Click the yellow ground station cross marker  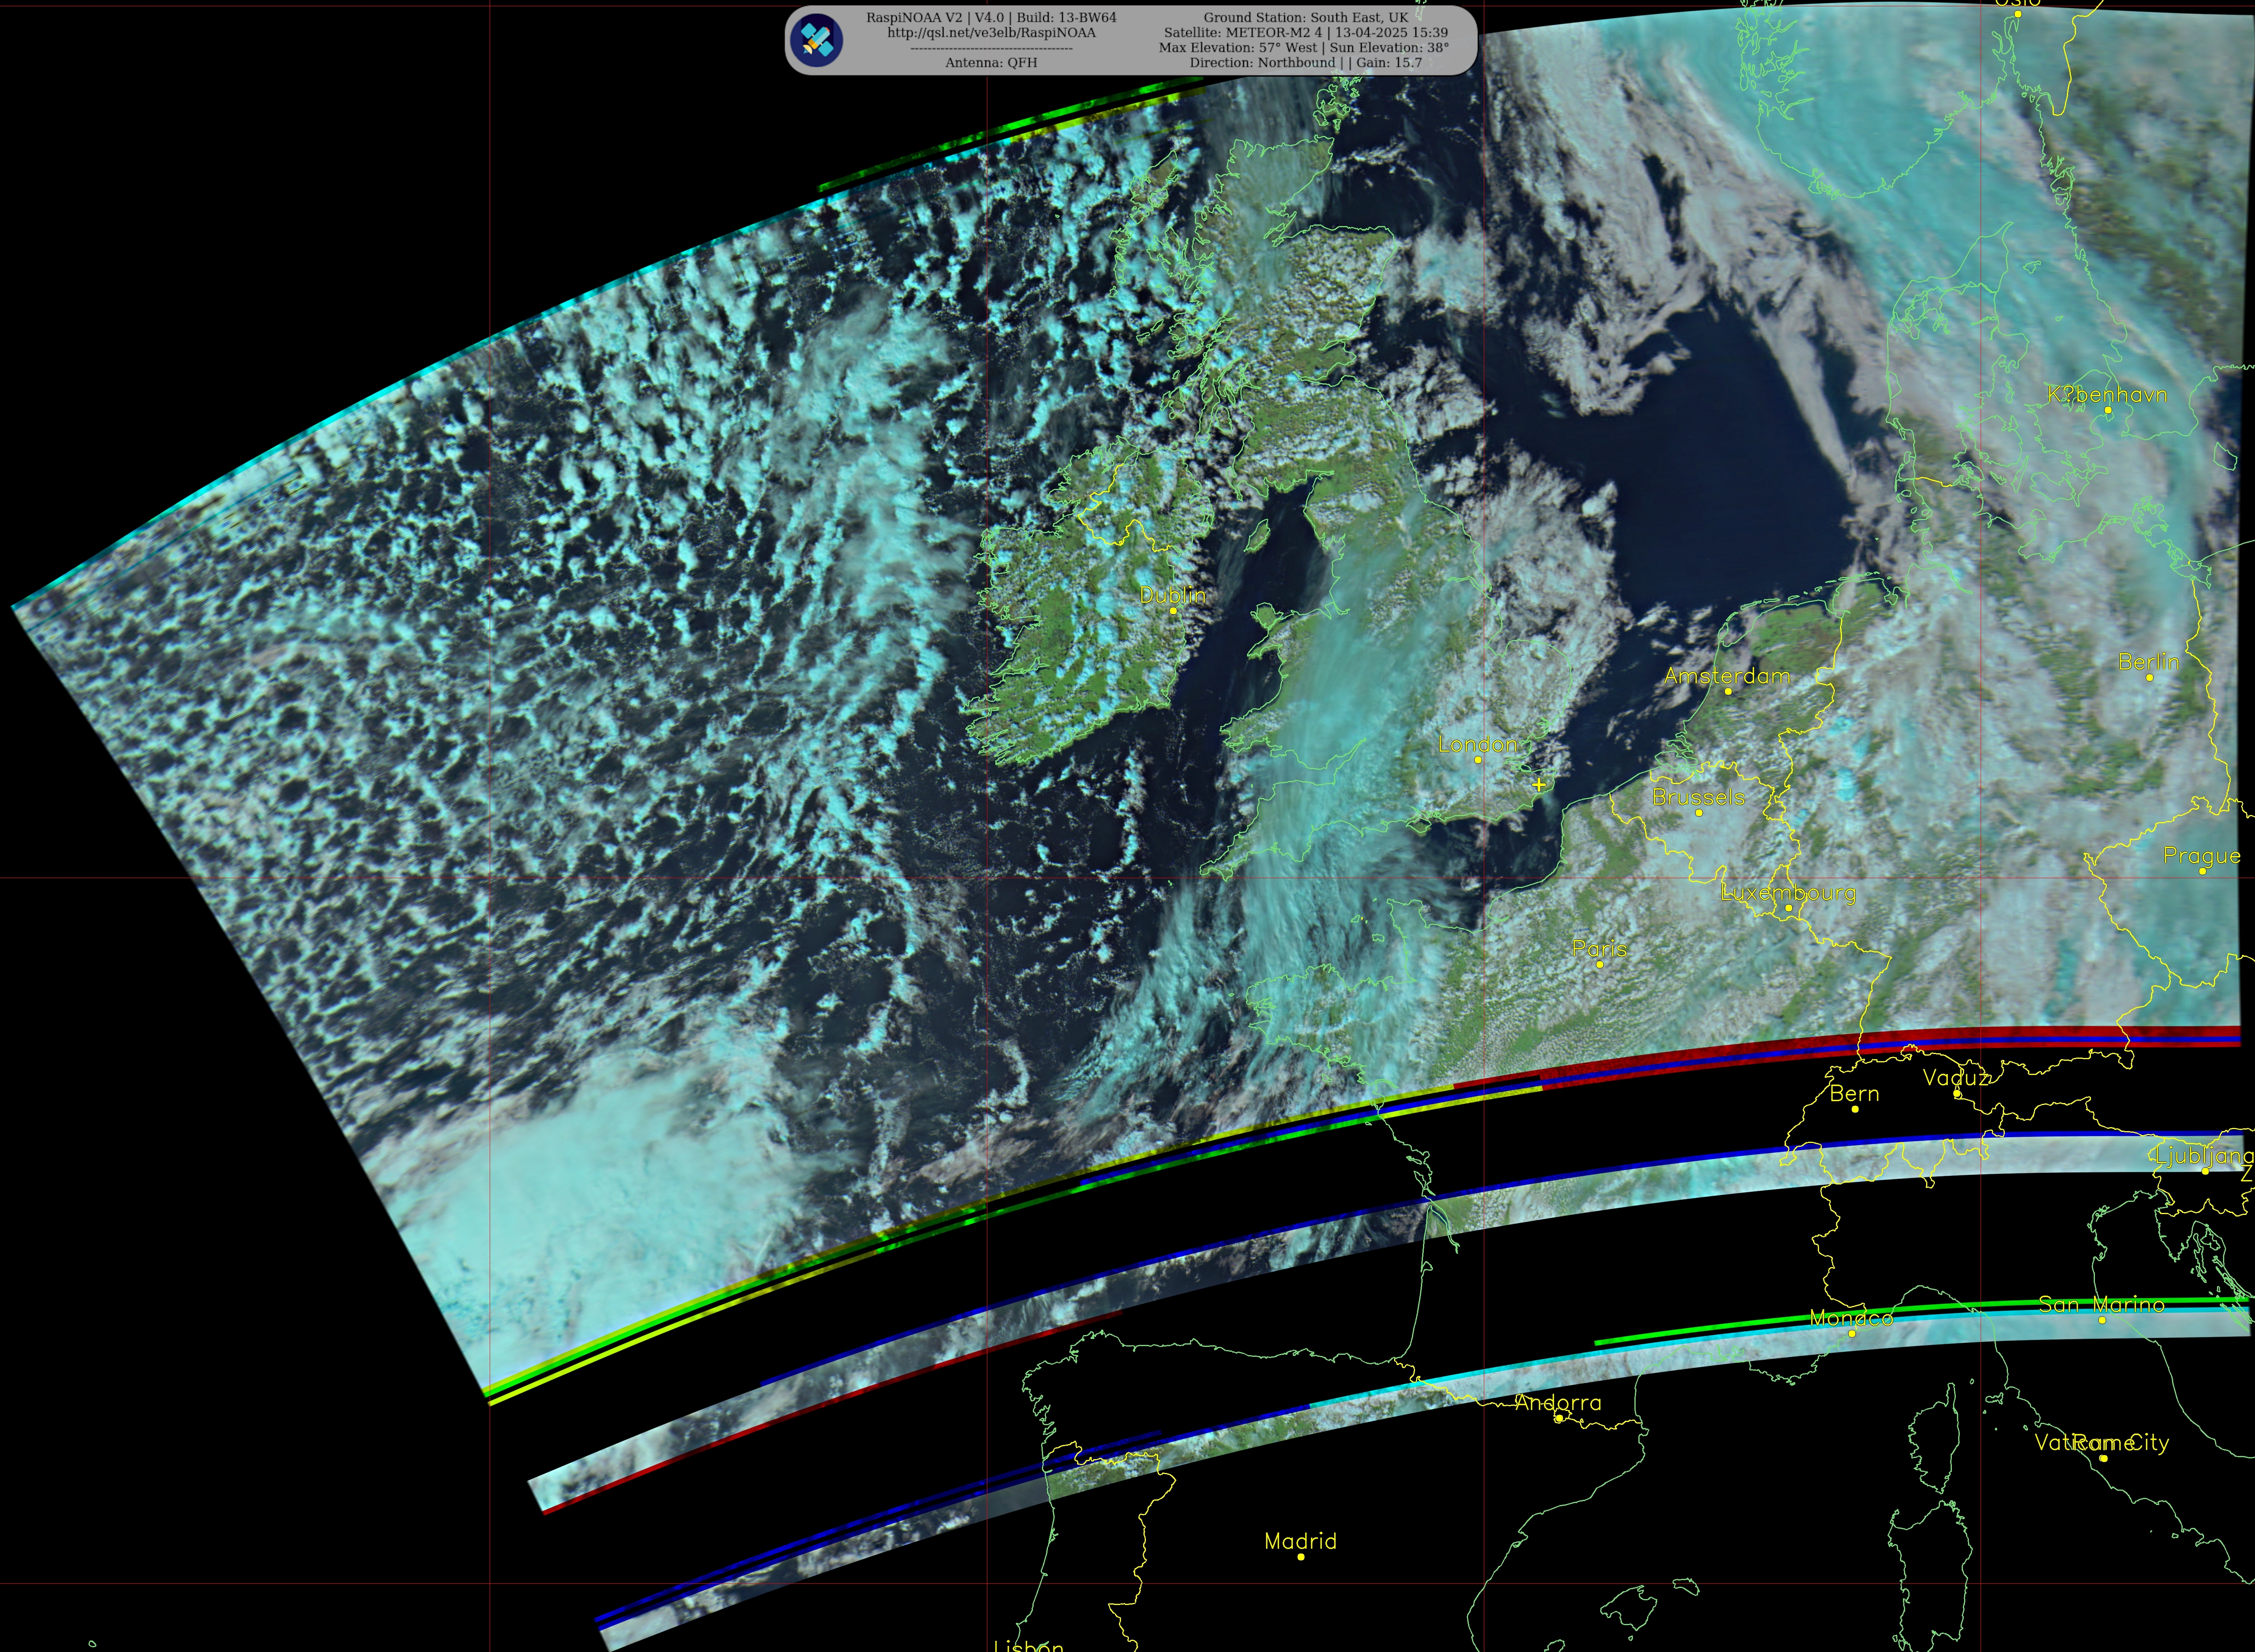pyautogui.click(x=1539, y=785)
